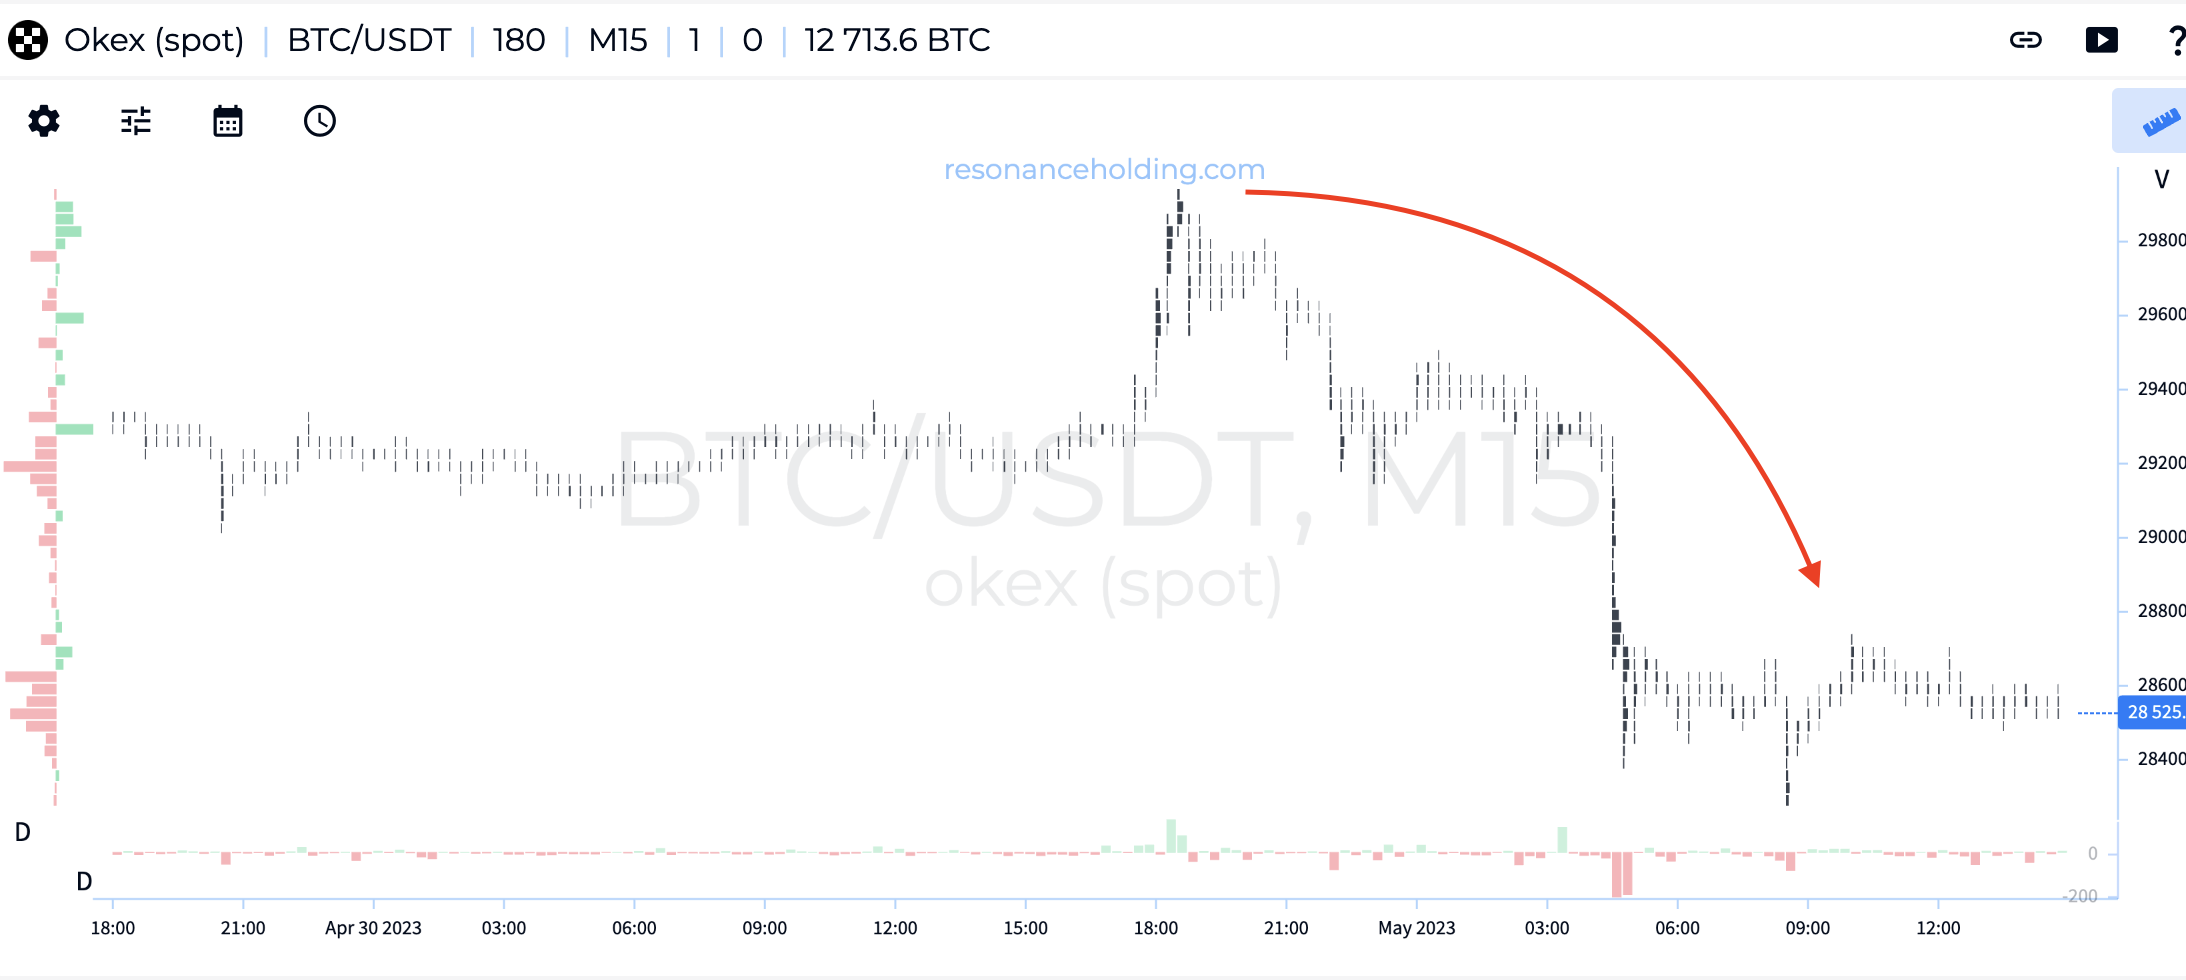Visit the resonanceholding.com link

1104,169
